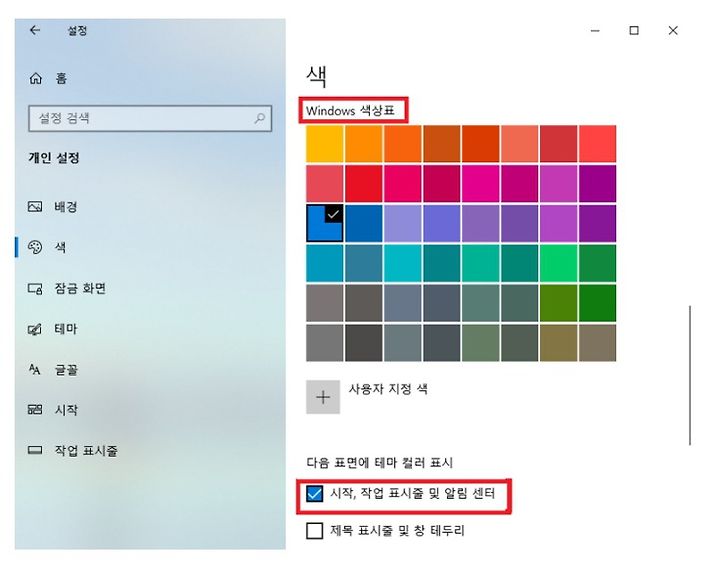The width and height of the screenshot is (720, 574).
Task: Check 제목 표시줄 및 창 테두리
Action: click(315, 531)
